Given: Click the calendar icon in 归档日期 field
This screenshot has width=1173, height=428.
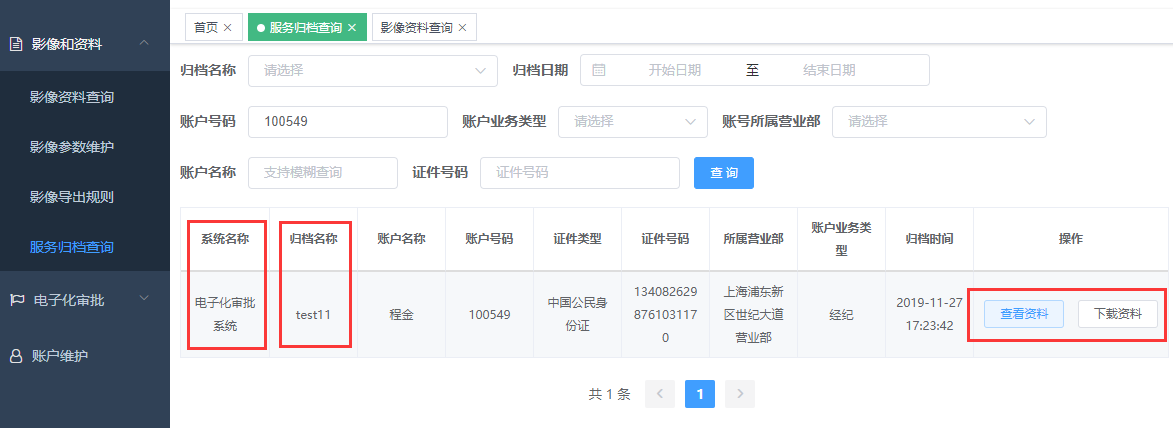Looking at the screenshot, I should [x=598, y=70].
